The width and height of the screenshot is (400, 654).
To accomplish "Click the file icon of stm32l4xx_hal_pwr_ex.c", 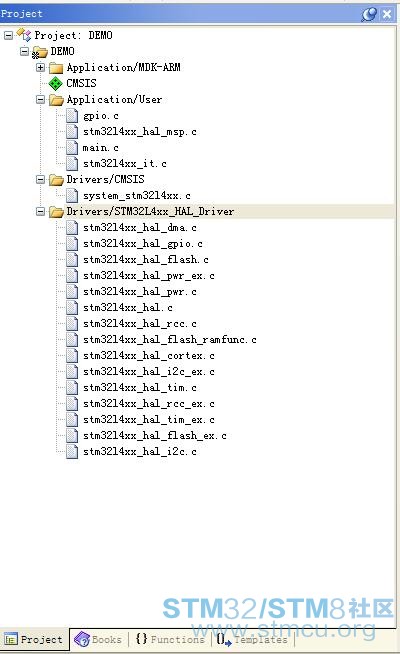I will tap(72, 276).
